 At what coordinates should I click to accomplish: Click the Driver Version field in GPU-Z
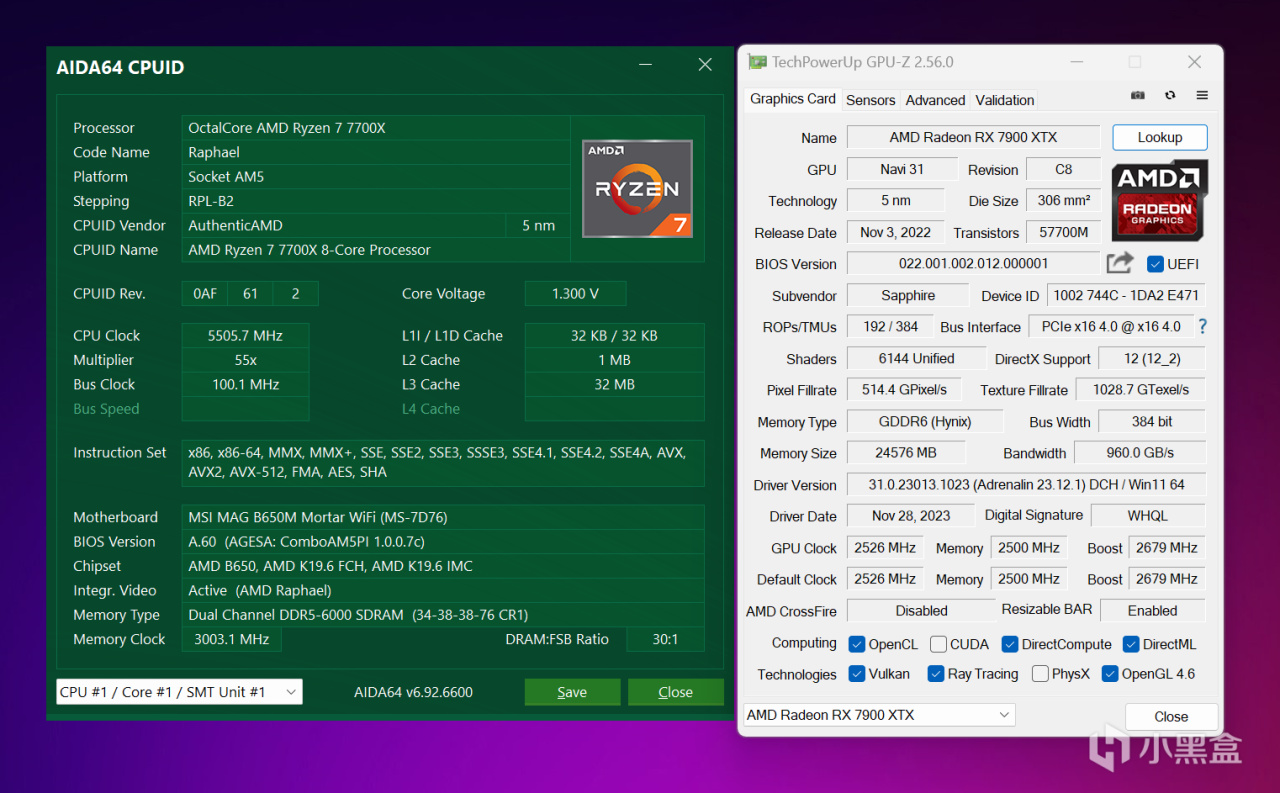click(x=1026, y=485)
